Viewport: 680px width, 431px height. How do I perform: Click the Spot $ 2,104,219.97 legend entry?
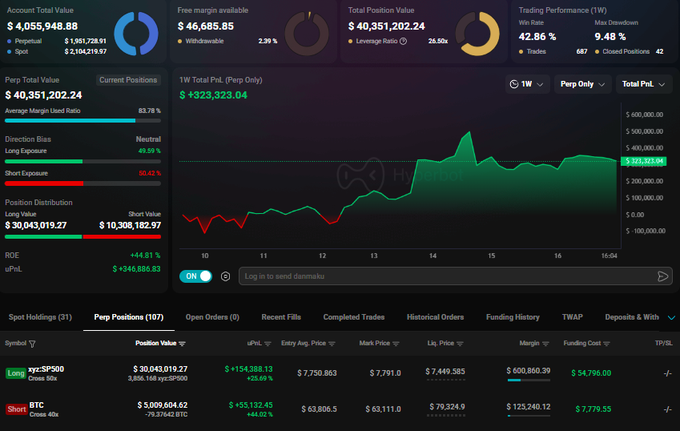pyautogui.click(x=57, y=52)
